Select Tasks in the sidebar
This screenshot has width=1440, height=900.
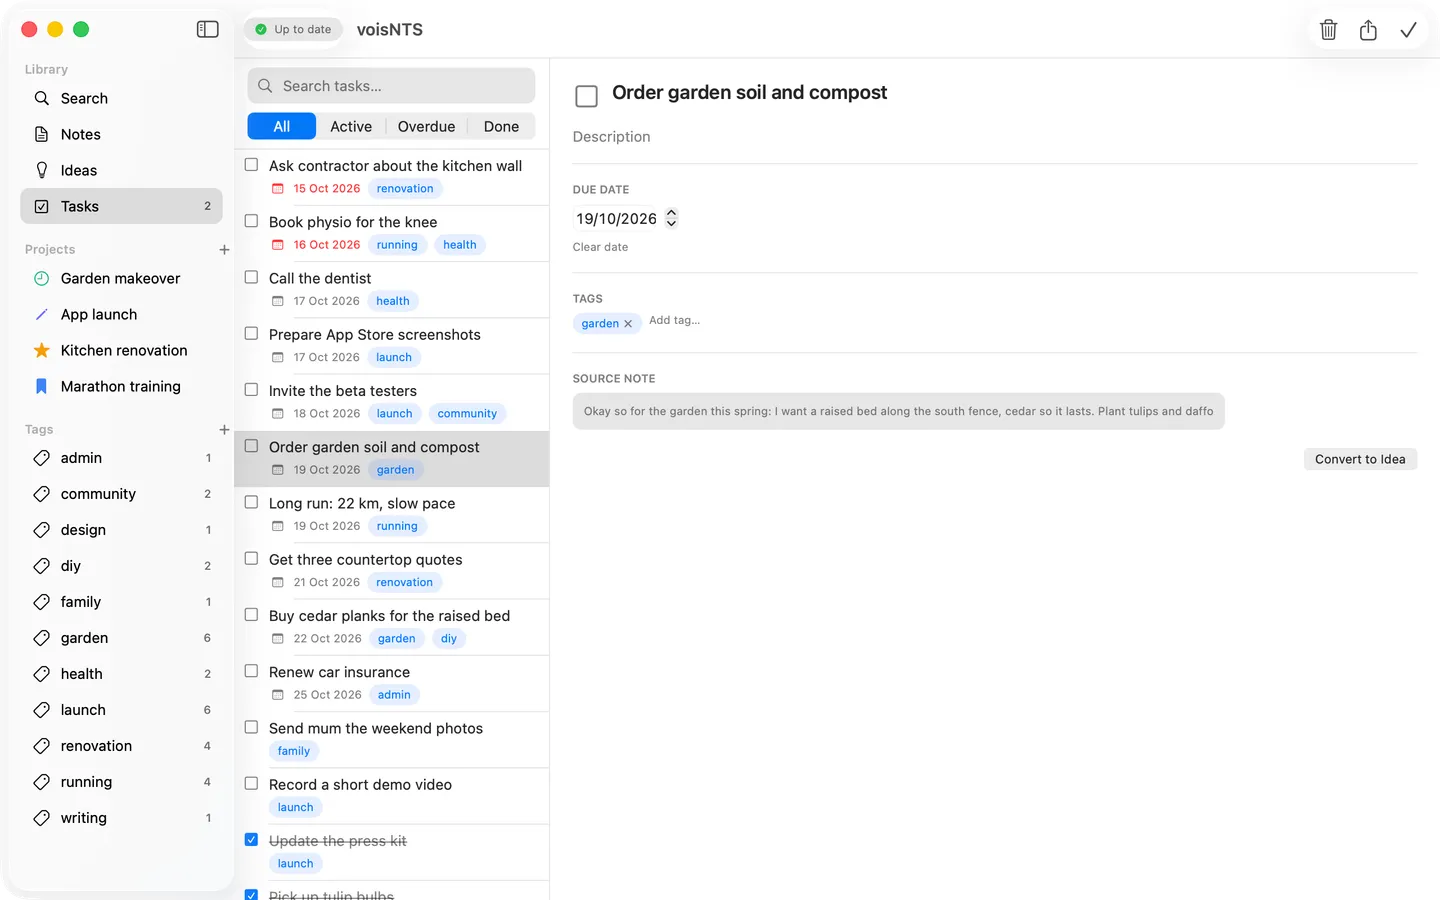click(121, 206)
